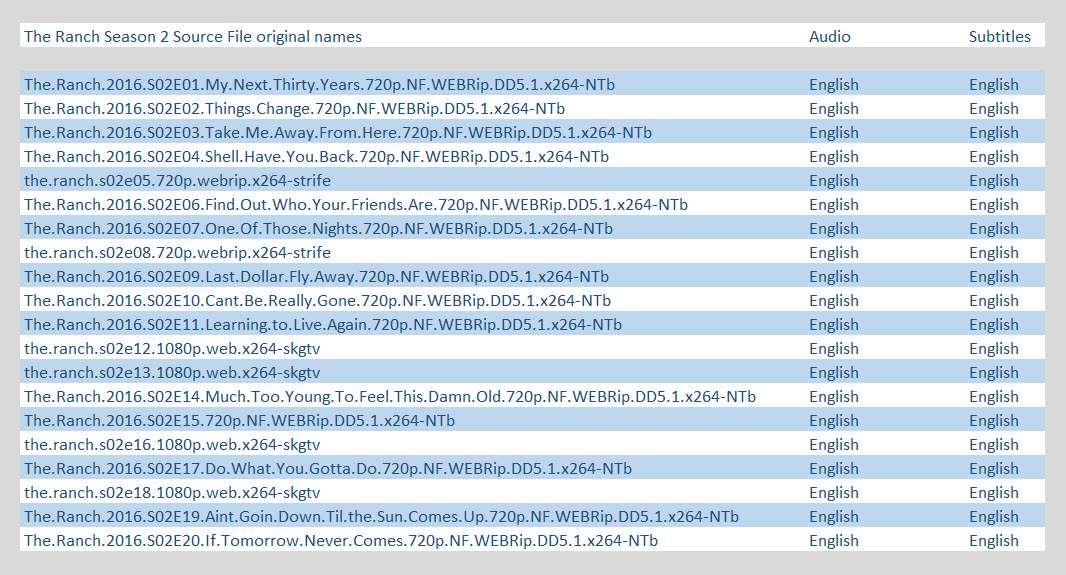Click the Subtitles column header
This screenshot has height=575, width=1066.
999,37
